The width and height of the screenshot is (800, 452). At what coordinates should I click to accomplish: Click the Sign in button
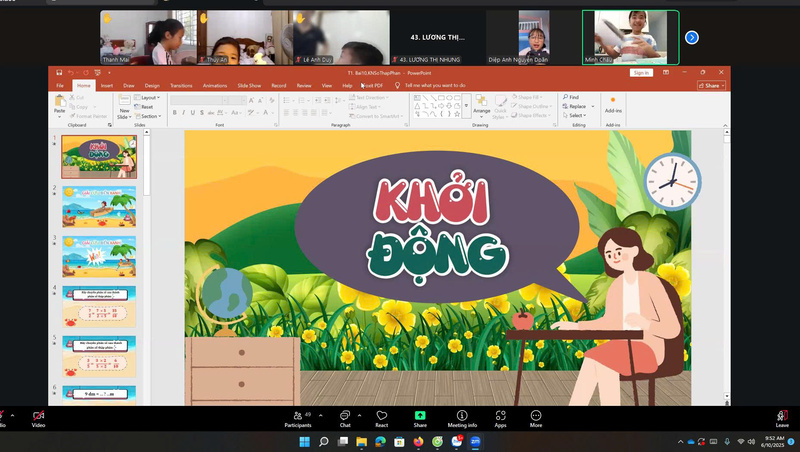coord(640,73)
